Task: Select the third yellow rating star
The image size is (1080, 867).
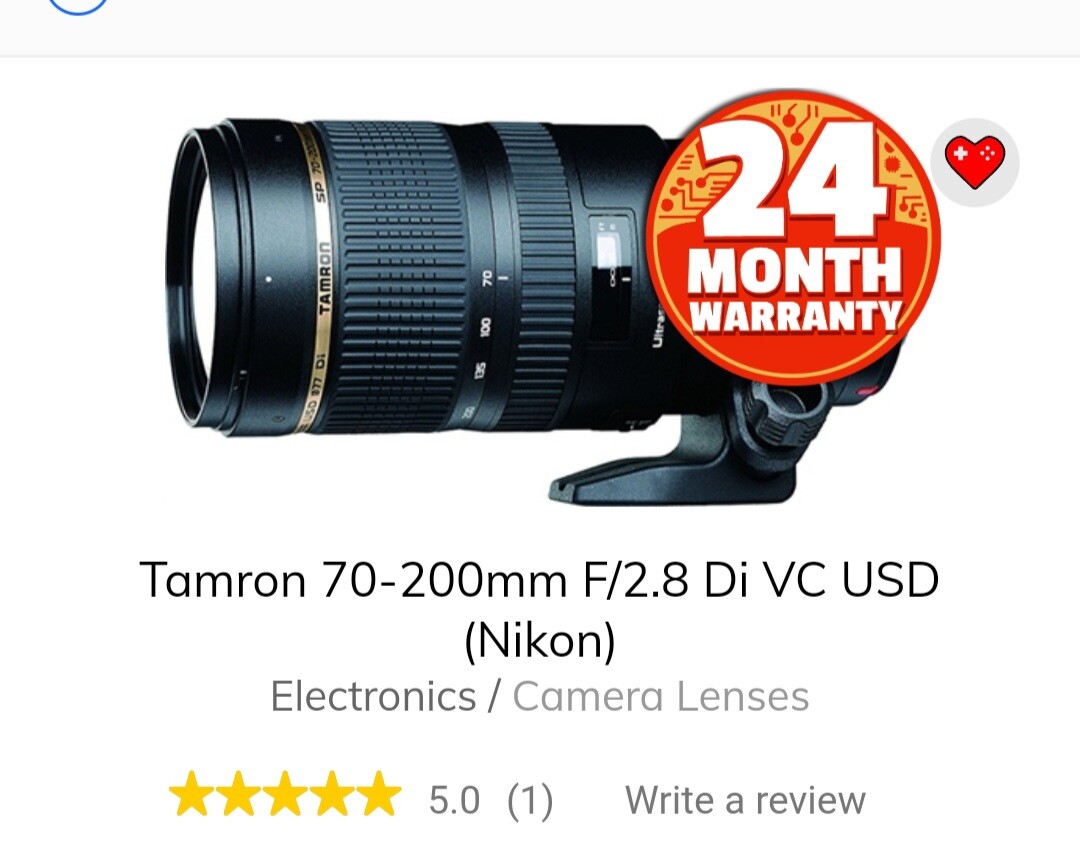Action: click(x=285, y=794)
